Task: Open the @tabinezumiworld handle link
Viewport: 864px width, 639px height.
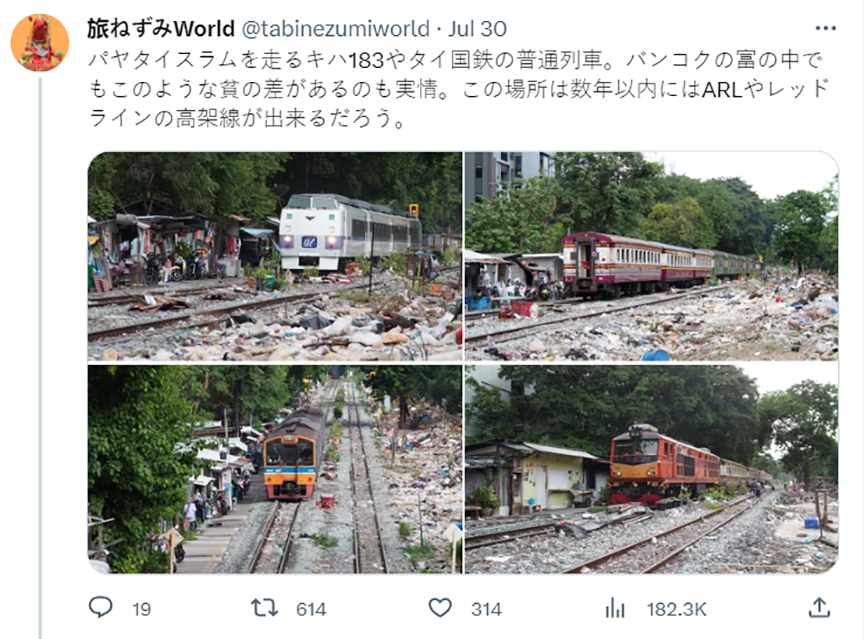Action: point(336,29)
